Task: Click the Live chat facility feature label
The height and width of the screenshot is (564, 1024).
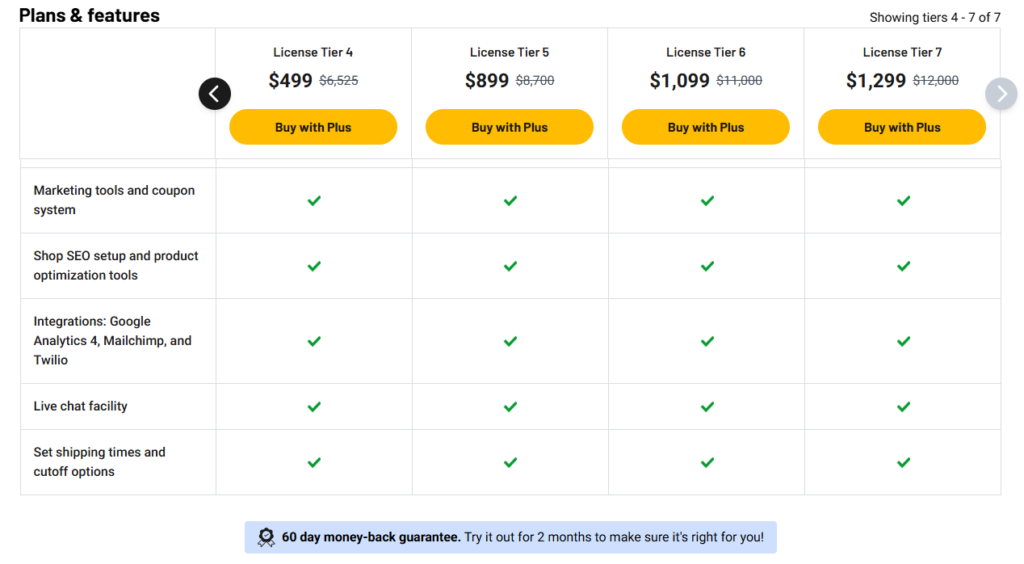Action: click(x=80, y=406)
